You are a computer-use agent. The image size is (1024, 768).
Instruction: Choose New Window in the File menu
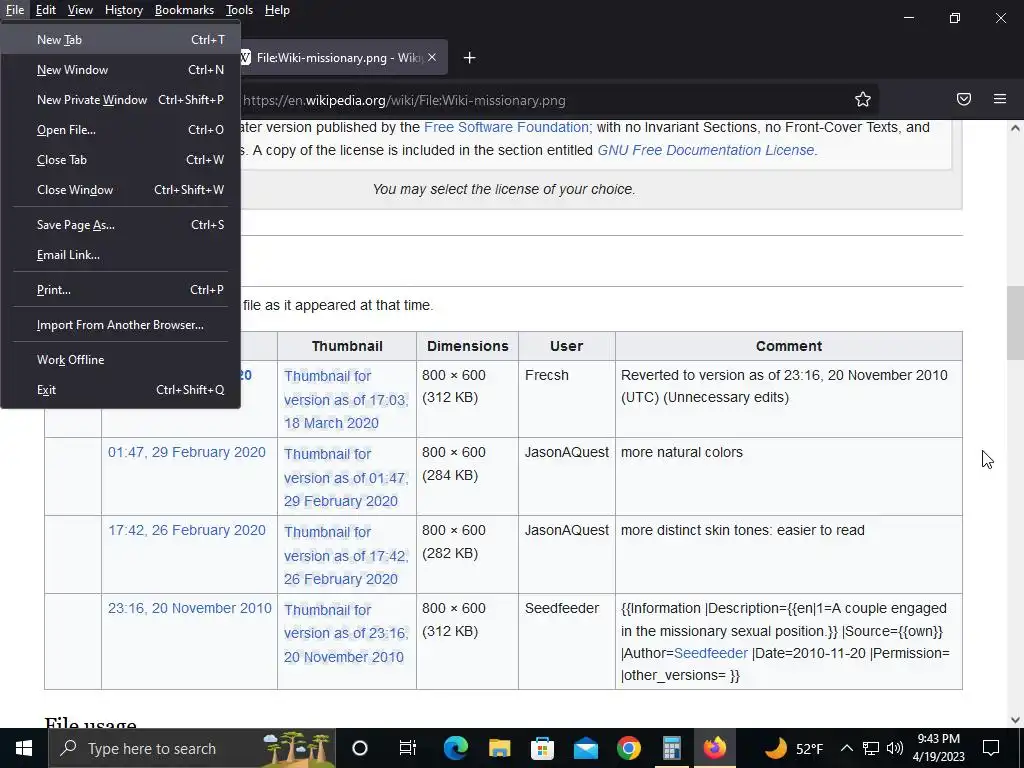pyautogui.click(x=121, y=70)
